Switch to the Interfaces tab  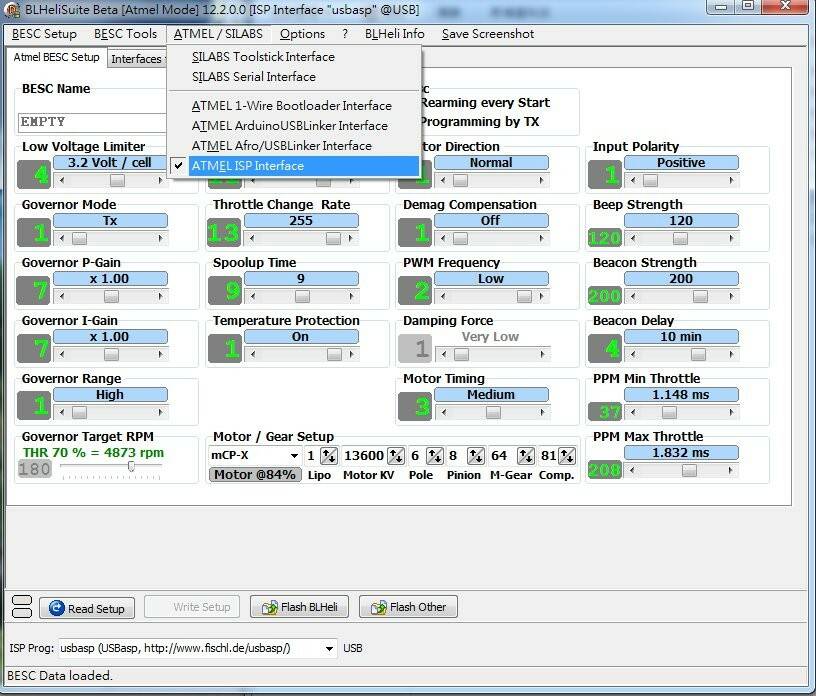tap(137, 59)
